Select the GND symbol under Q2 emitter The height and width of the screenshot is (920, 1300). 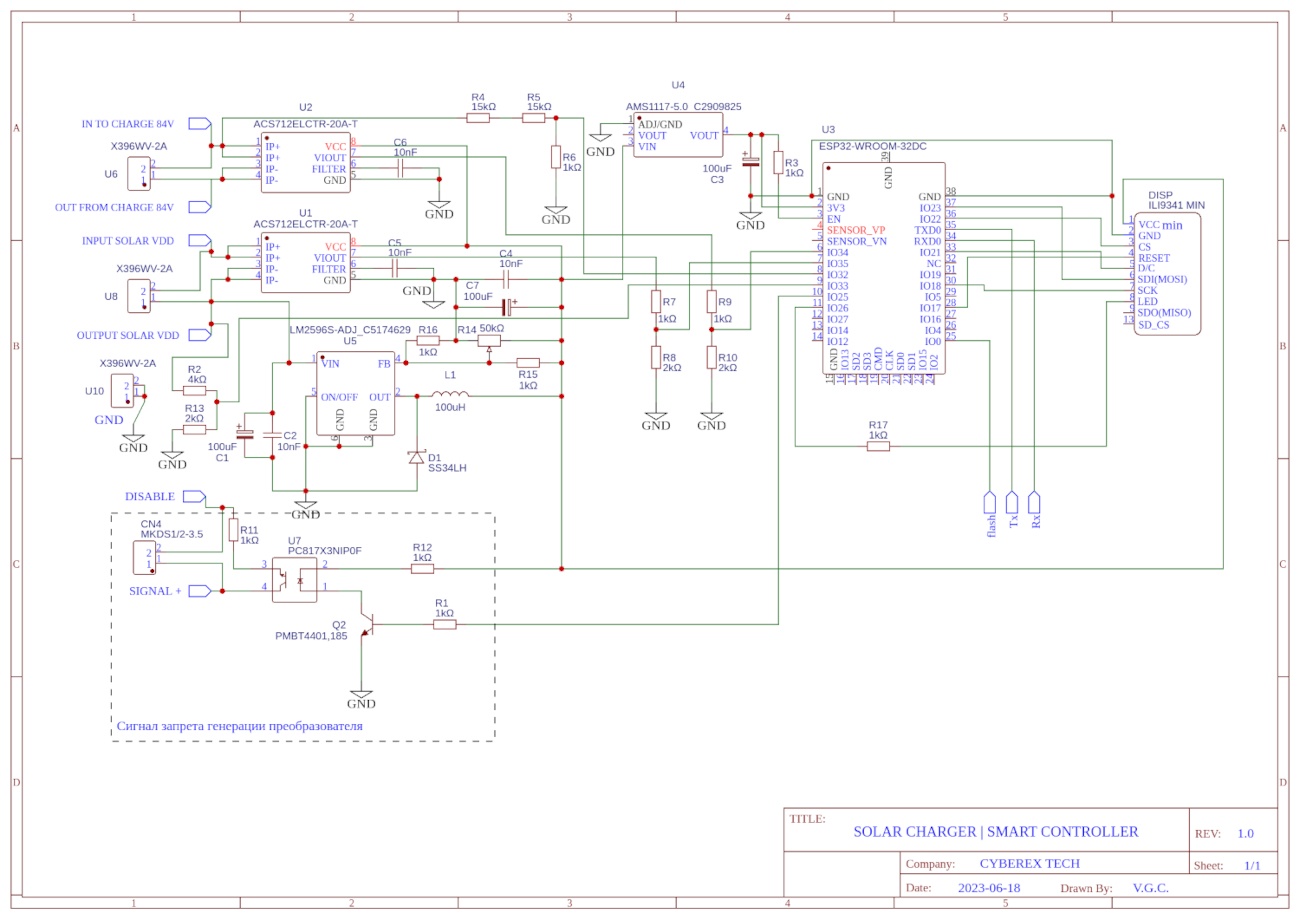(361, 697)
